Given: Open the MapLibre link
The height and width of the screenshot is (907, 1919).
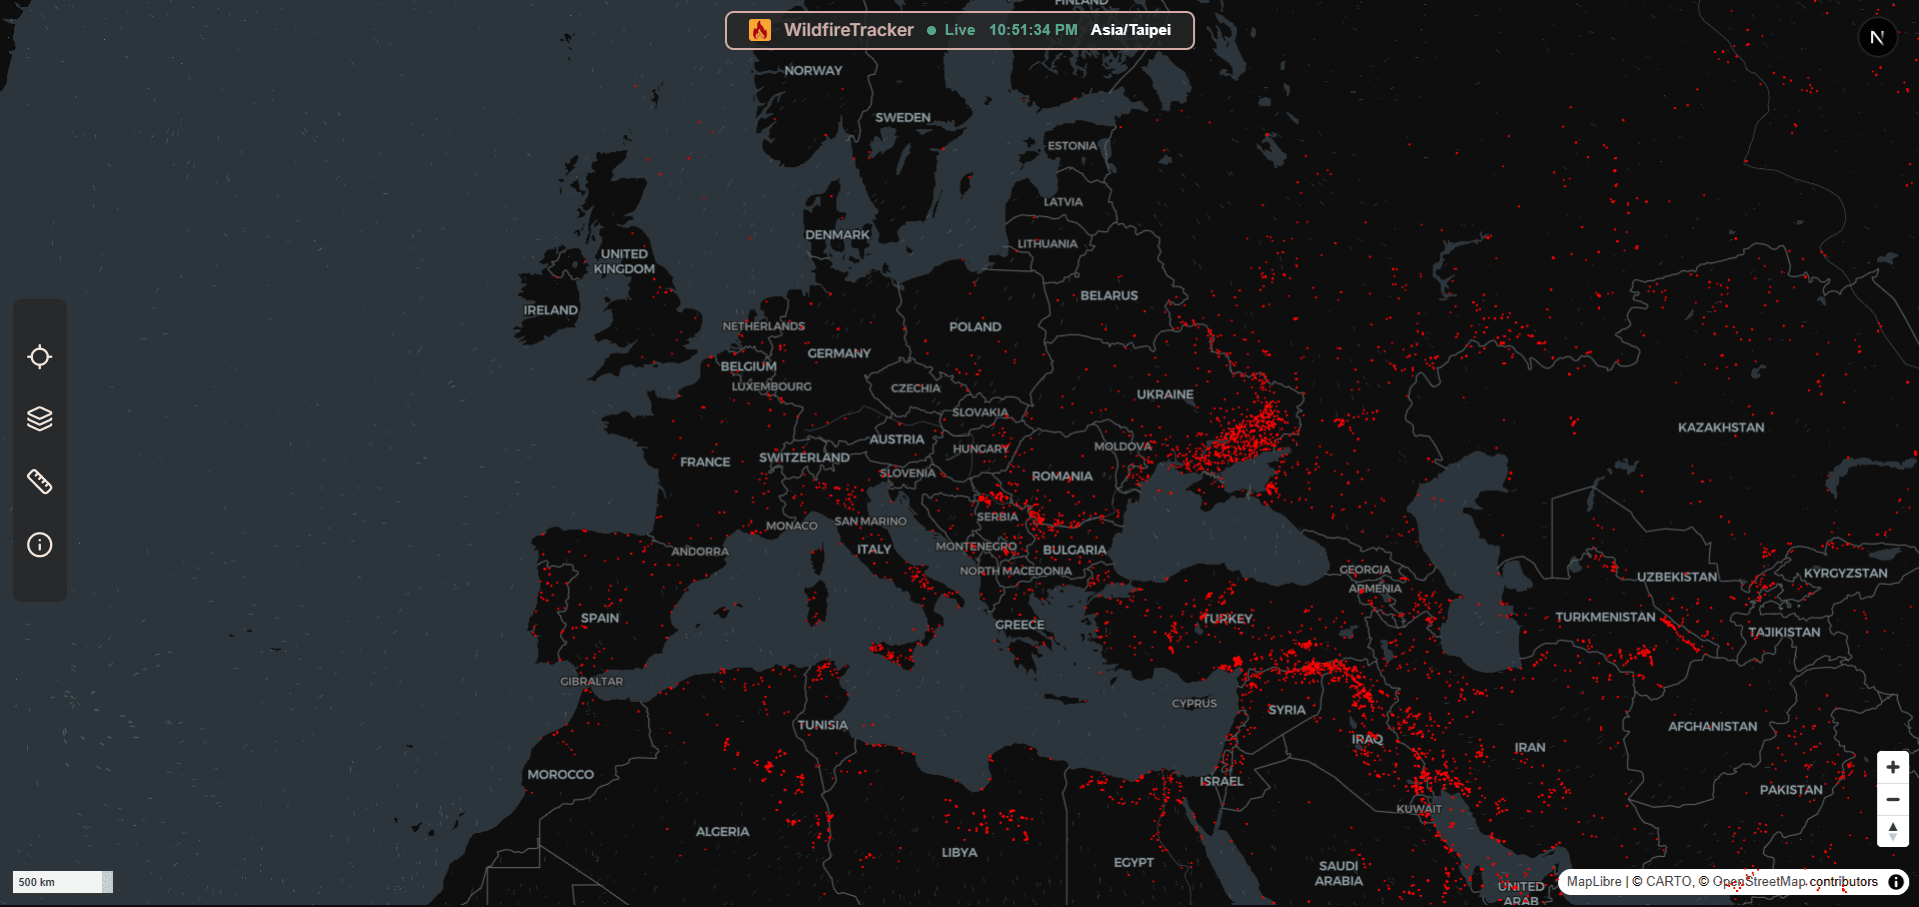Looking at the screenshot, I should click(1594, 882).
